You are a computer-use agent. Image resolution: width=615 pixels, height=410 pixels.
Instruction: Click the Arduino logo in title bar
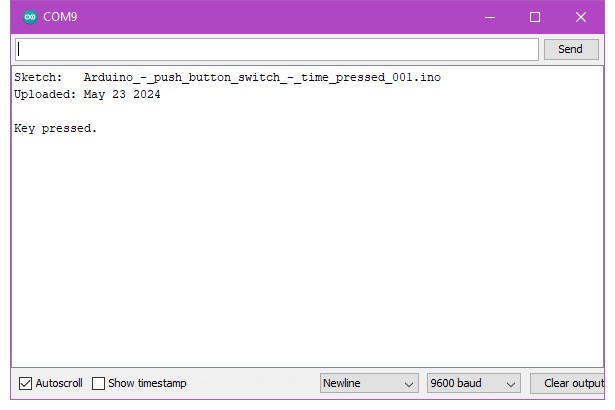click(x=29, y=17)
